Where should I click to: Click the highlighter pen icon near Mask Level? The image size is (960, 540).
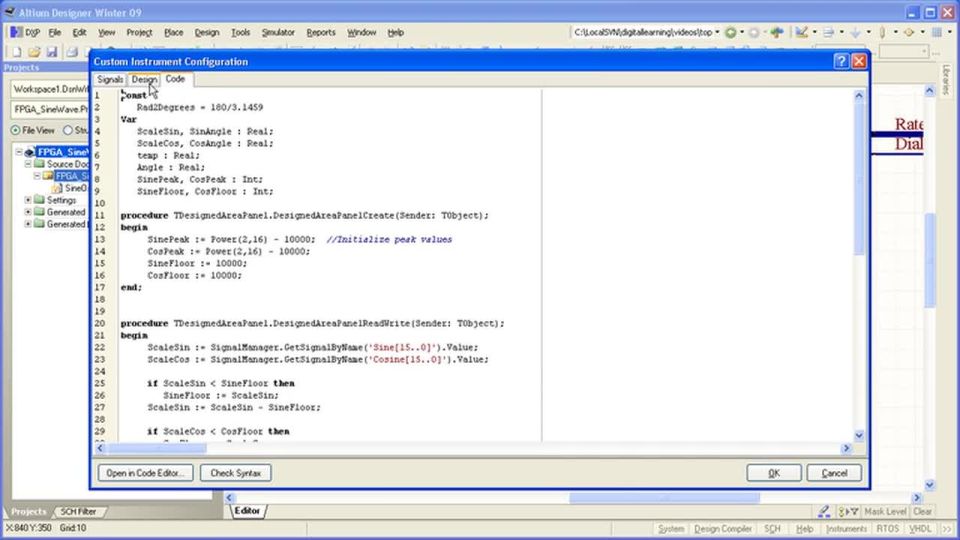(x=824, y=511)
